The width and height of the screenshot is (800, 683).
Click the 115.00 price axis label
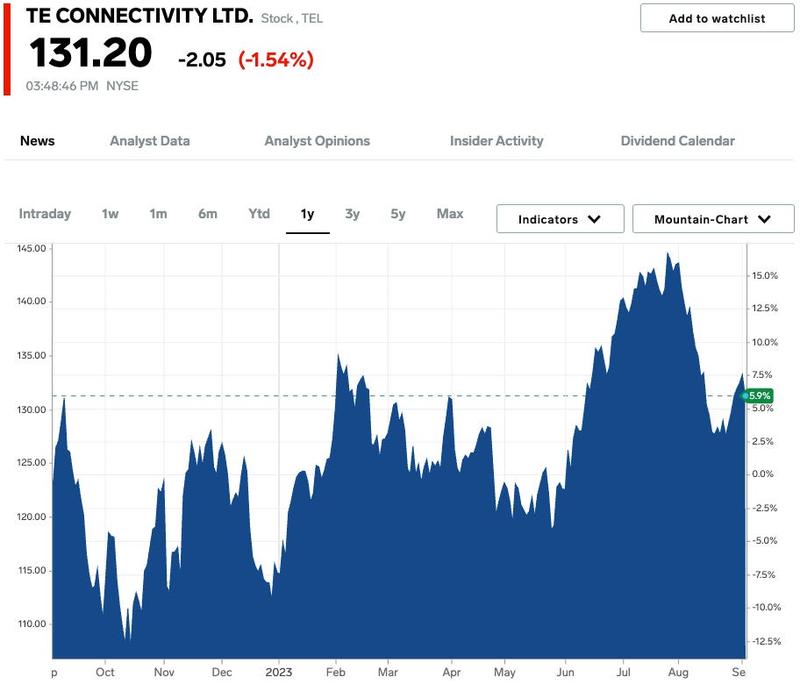click(x=32, y=570)
